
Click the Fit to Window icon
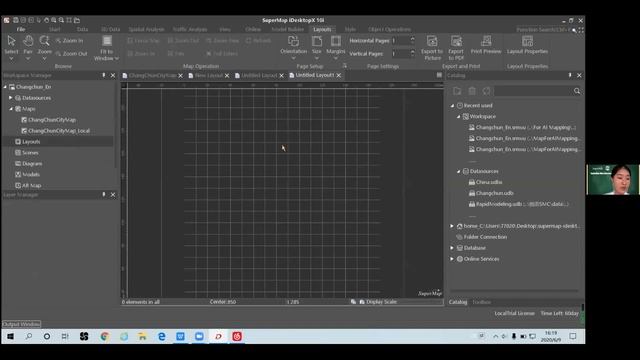coord(107,41)
